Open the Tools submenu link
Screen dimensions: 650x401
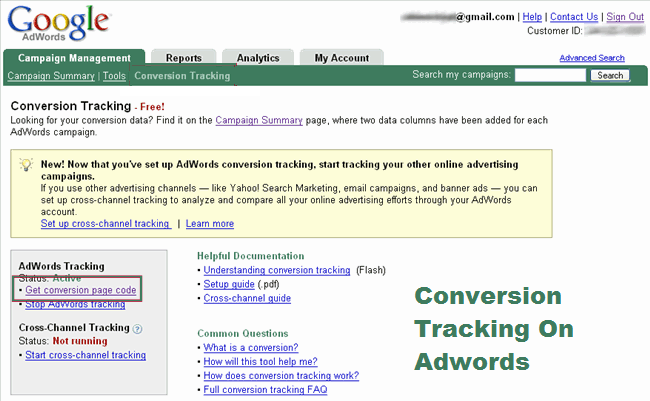click(114, 76)
